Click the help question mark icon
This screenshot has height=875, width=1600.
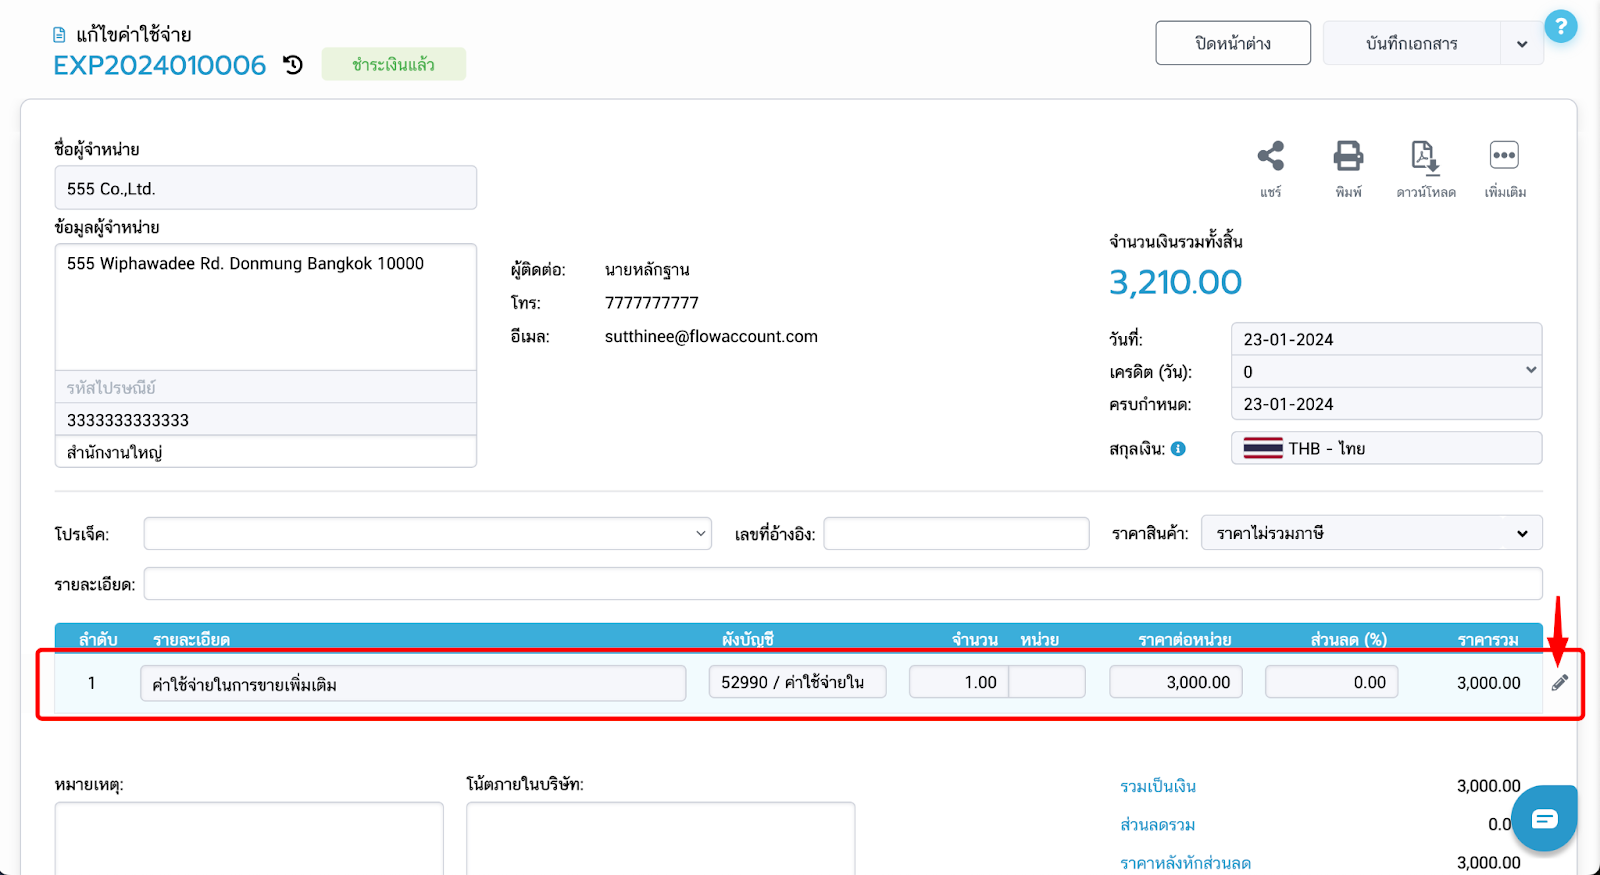pos(1560,27)
